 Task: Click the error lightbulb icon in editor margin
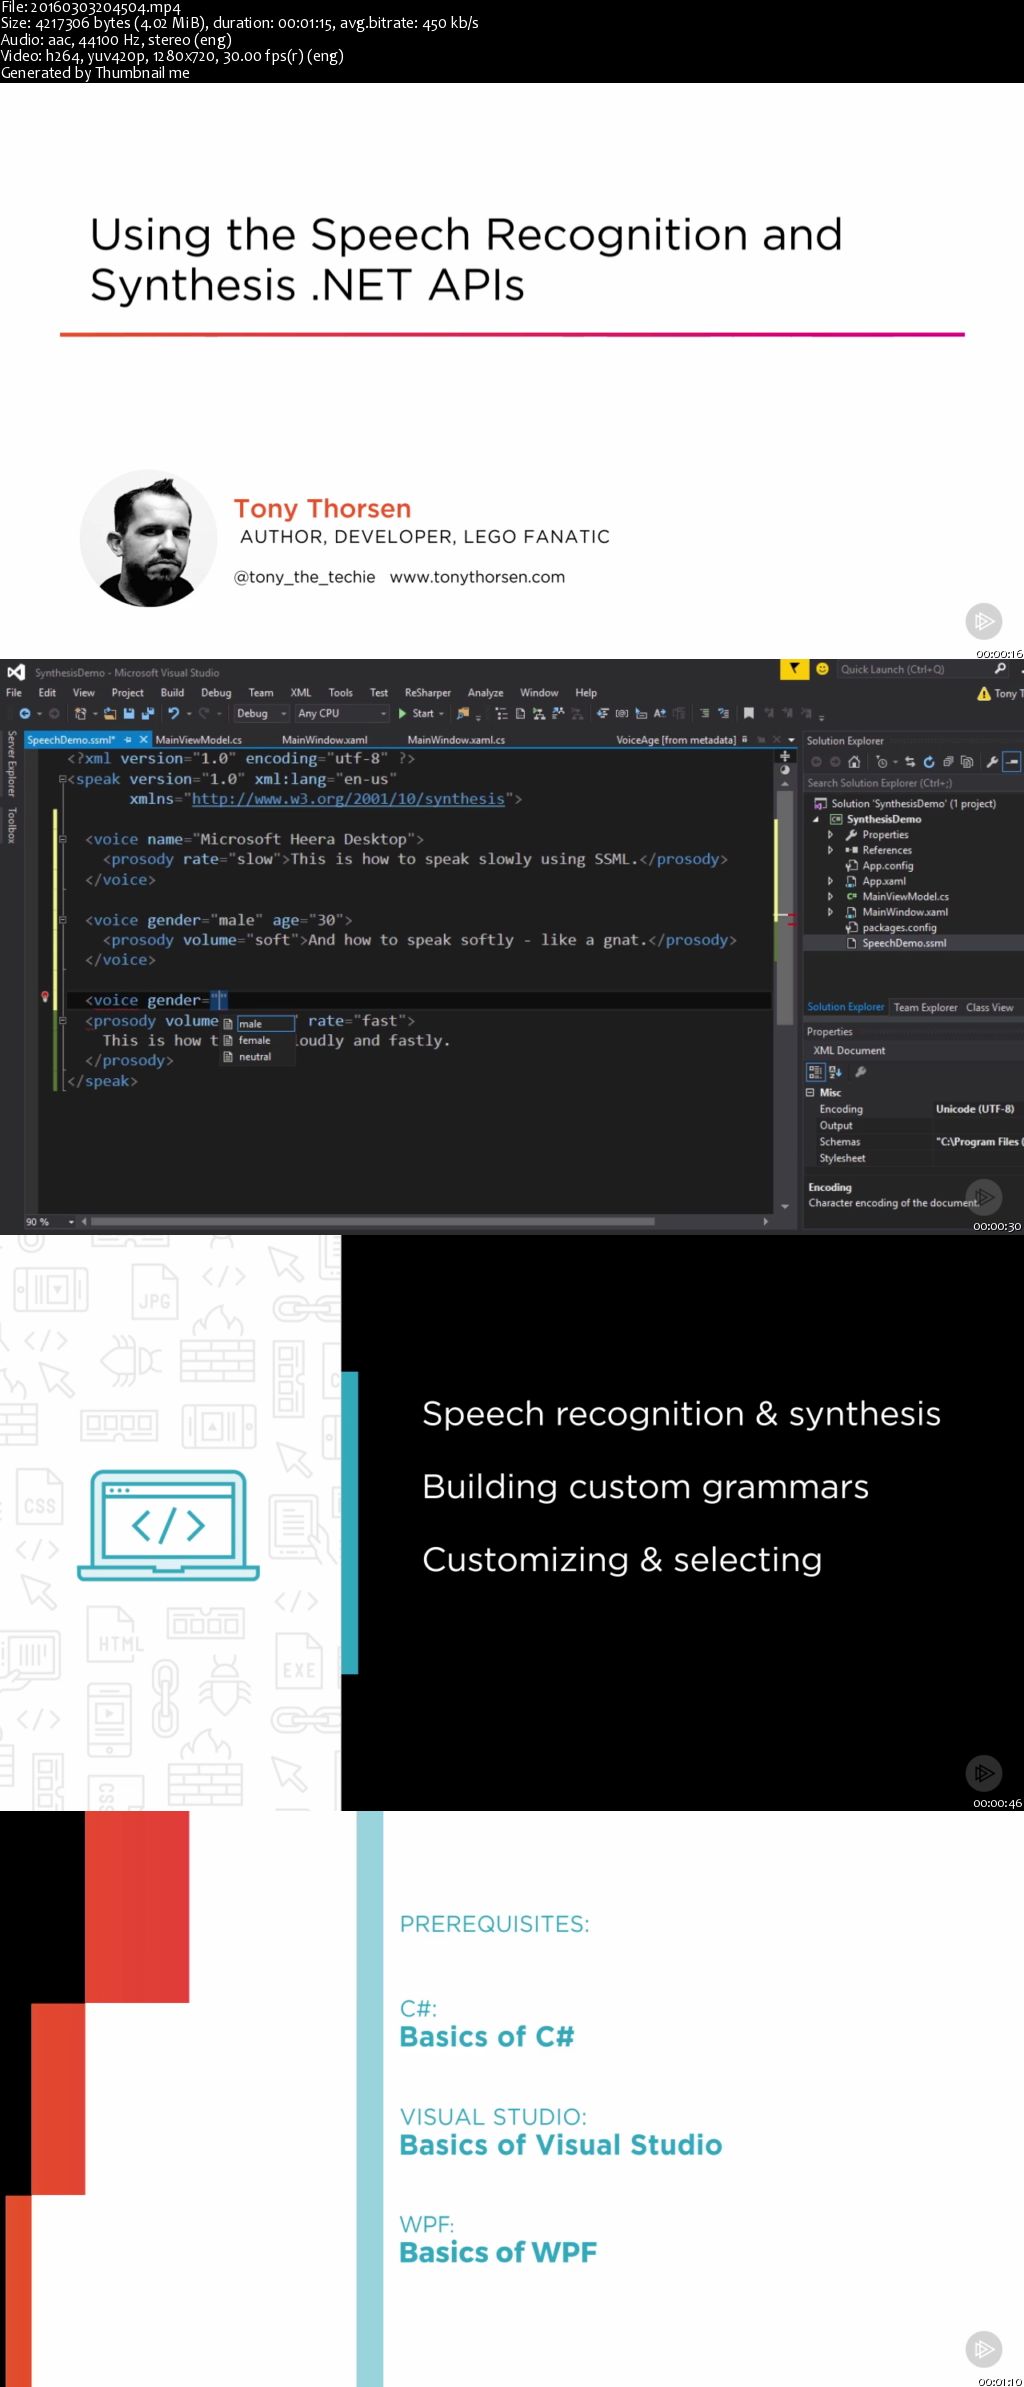[45, 997]
